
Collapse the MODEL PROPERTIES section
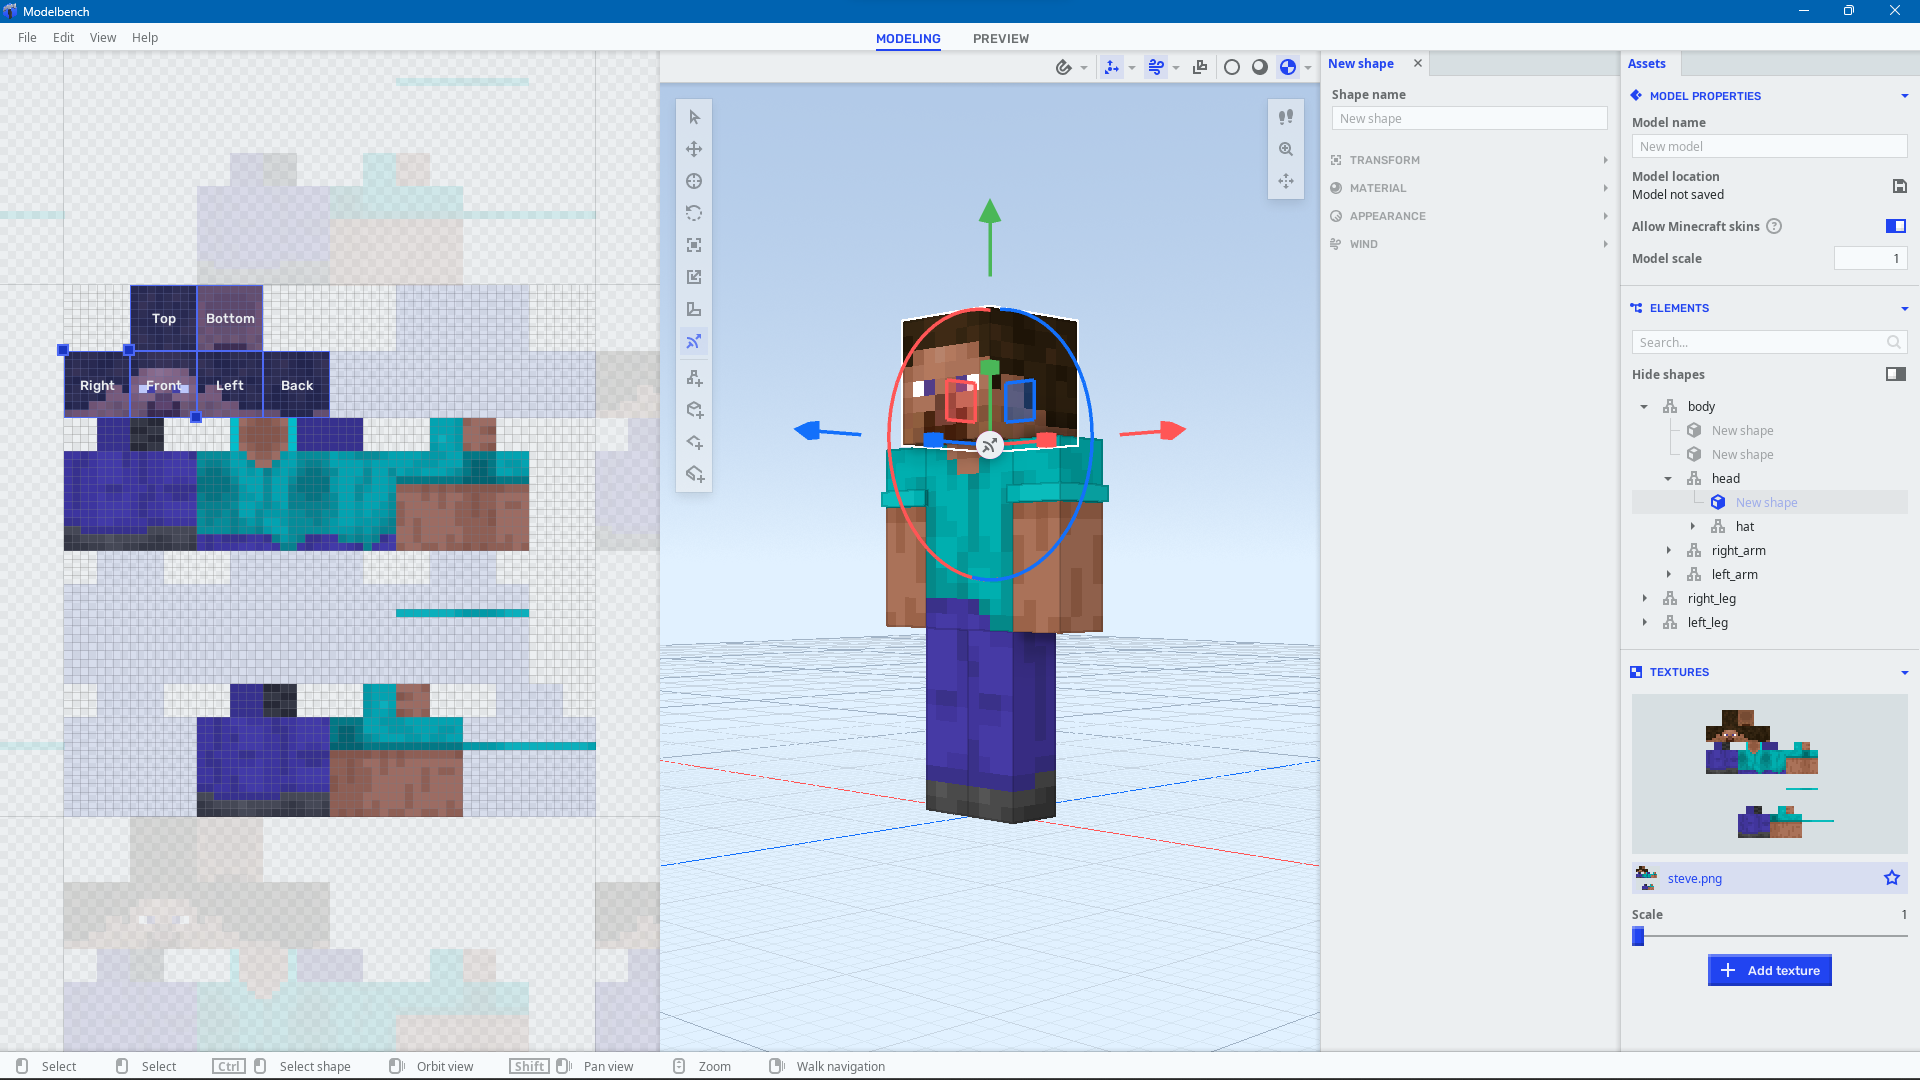click(1904, 96)
